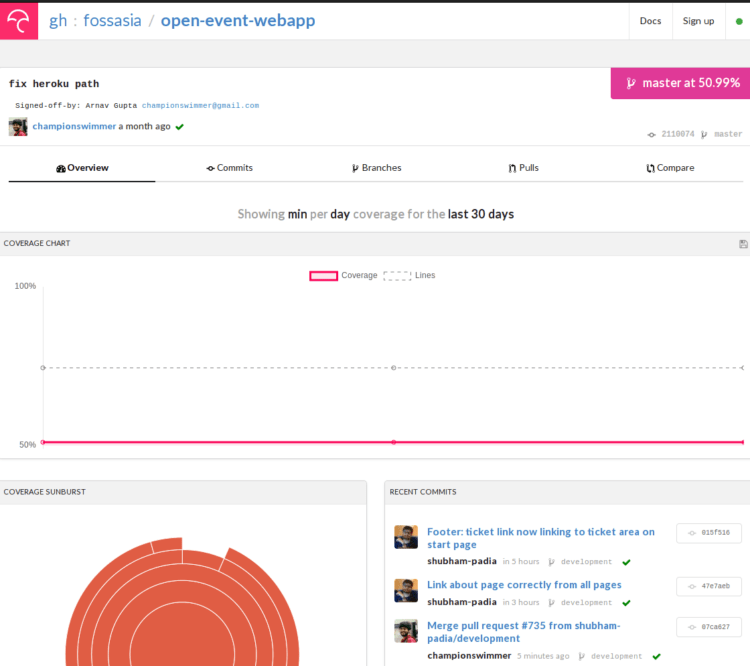Open development branch on 5 minutes ago row
Screen dimensions: 750x666
click(617, 656)
